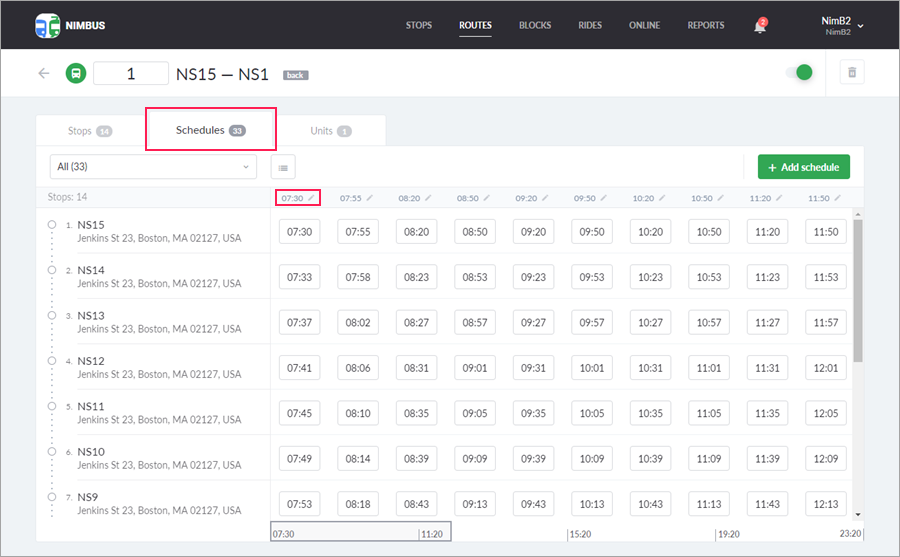Click the Add schedule button

click(803, 167)
